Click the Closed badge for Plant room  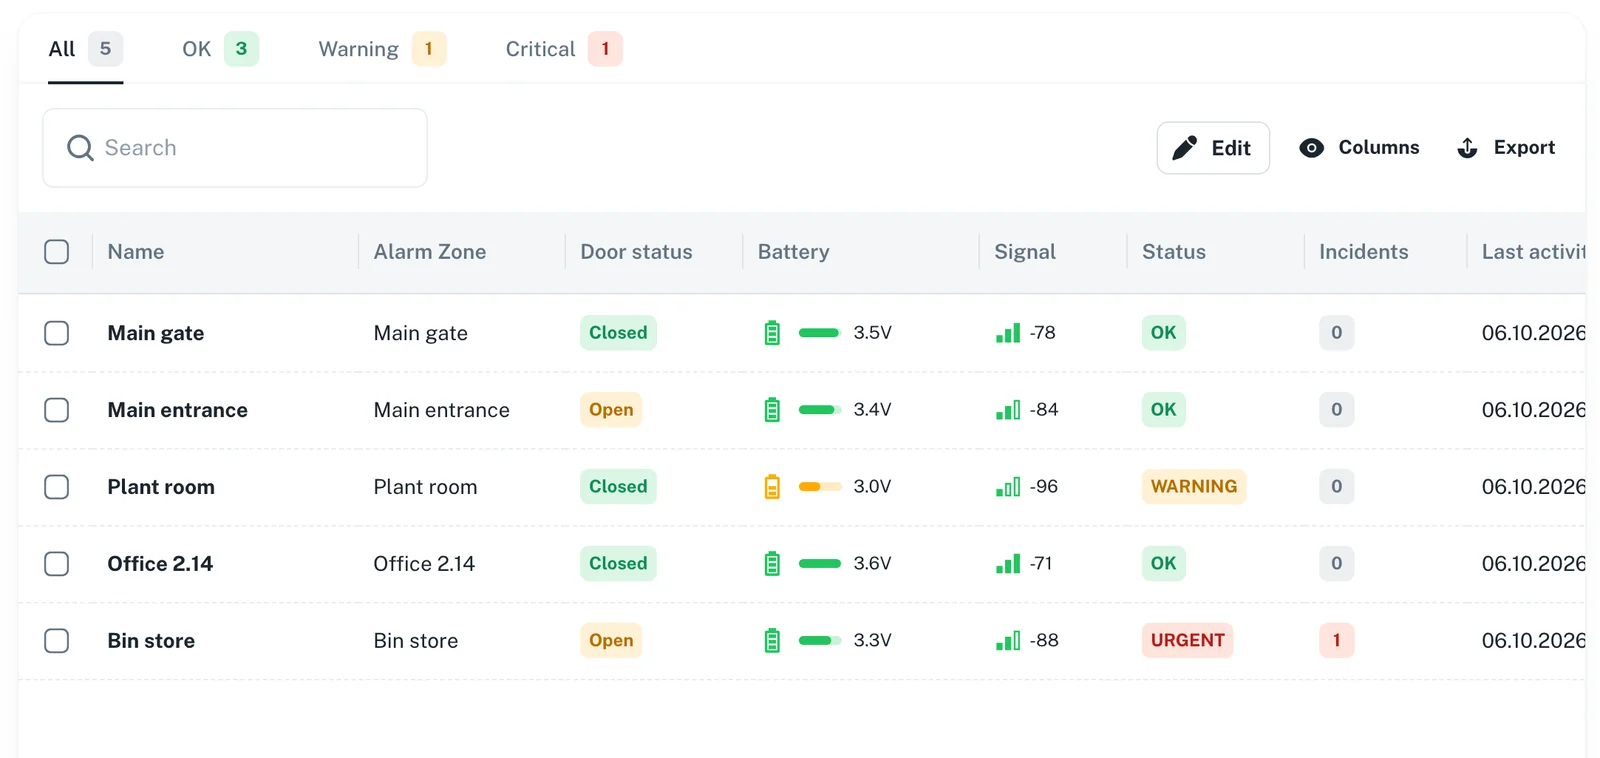(x=618, y=487)
